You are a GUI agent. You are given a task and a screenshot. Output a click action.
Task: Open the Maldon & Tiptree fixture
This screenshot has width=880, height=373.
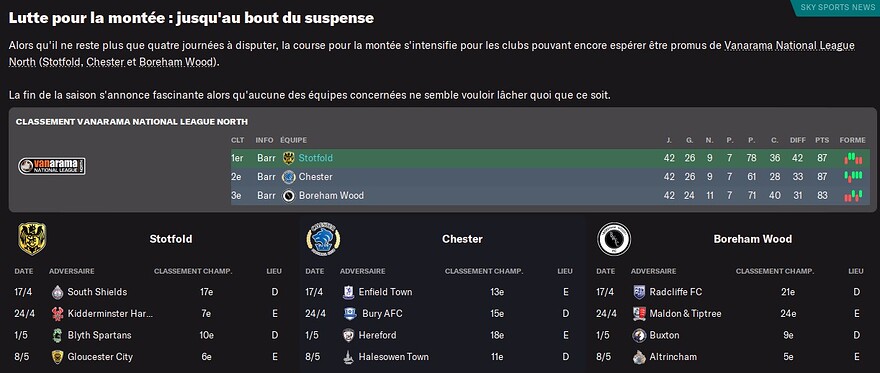coord(731,314)
